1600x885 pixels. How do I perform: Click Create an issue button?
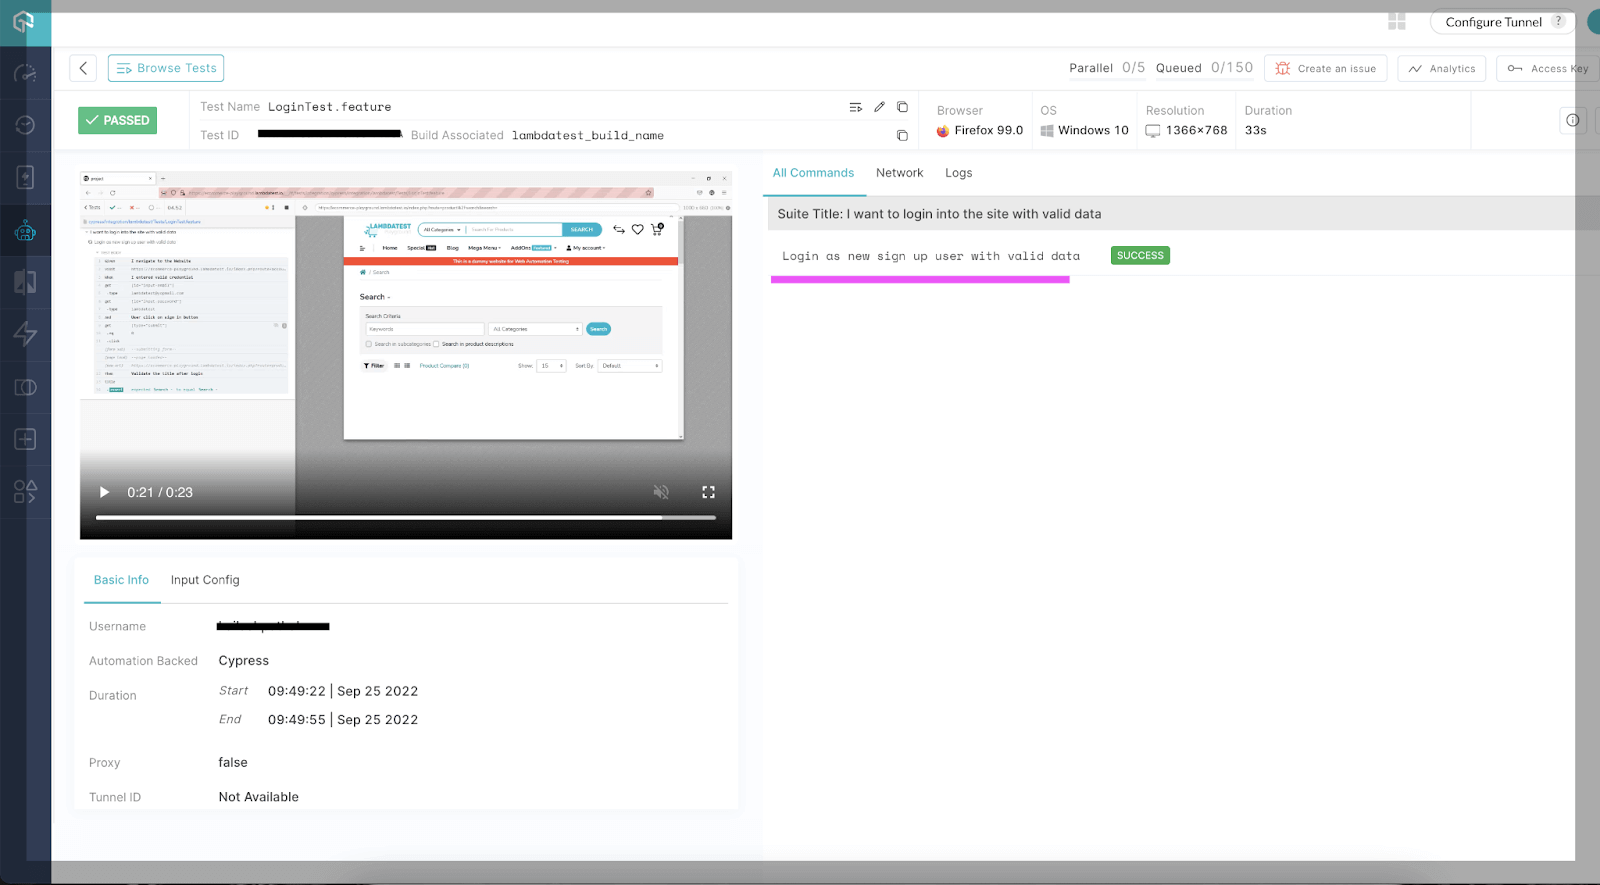1325,68
